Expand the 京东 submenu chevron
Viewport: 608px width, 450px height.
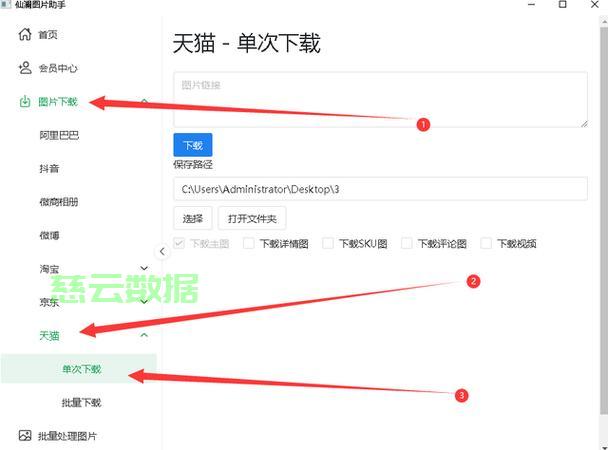(144, 301)
